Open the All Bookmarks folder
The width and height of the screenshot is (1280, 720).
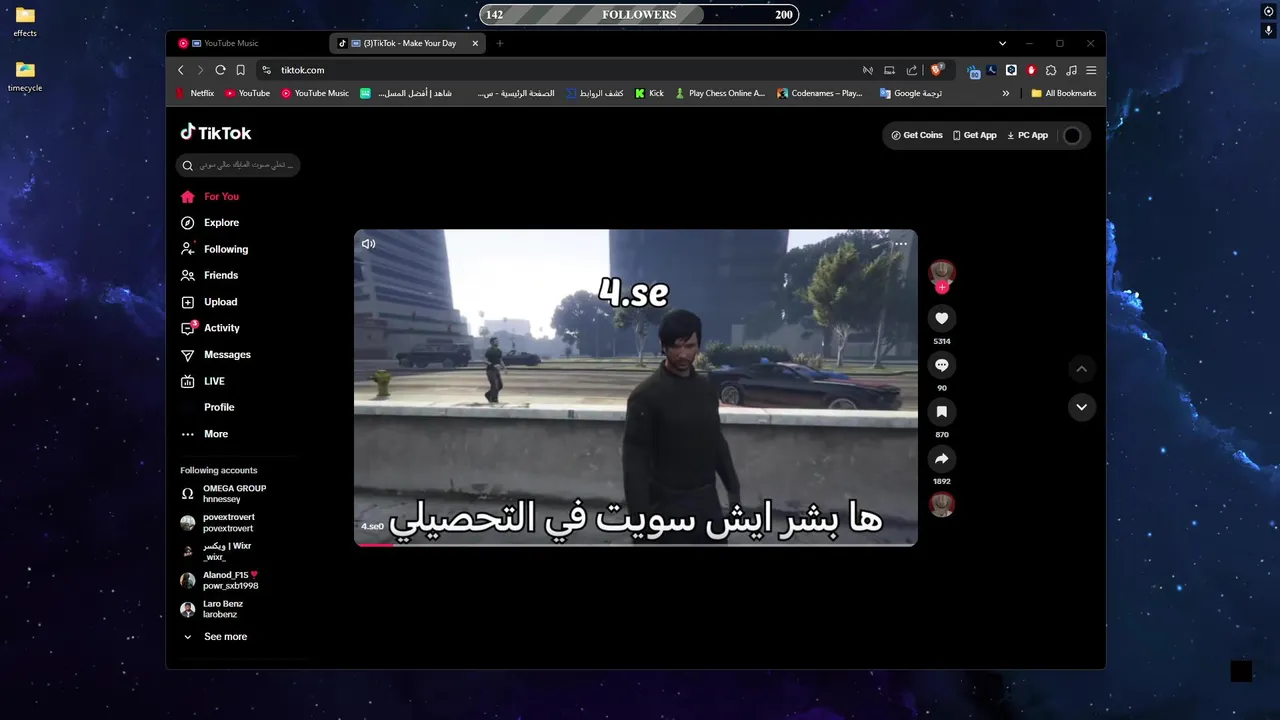click(1064, 93)
